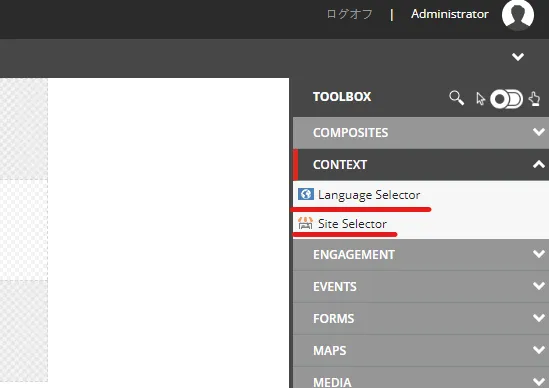549x388 pixels.
Task: Click the Language Selector globe icon
Action: tap(306, 194)
